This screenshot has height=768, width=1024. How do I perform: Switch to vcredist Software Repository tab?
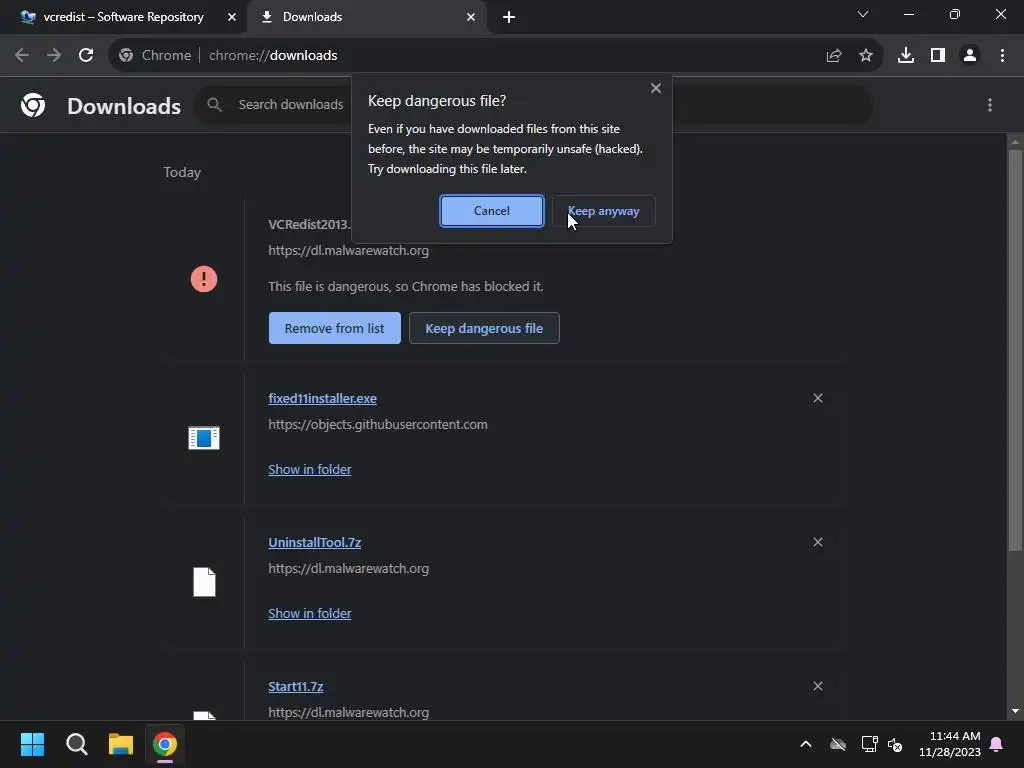(123, 17)
